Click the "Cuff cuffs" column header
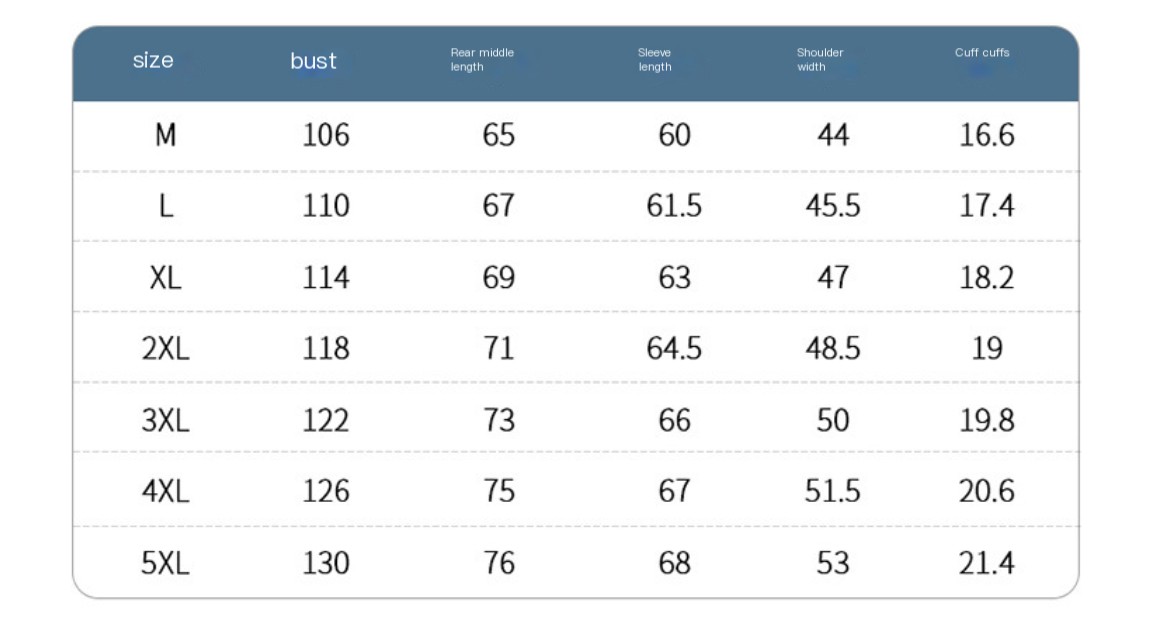The image size is (1156, 640). coord(982,53)
